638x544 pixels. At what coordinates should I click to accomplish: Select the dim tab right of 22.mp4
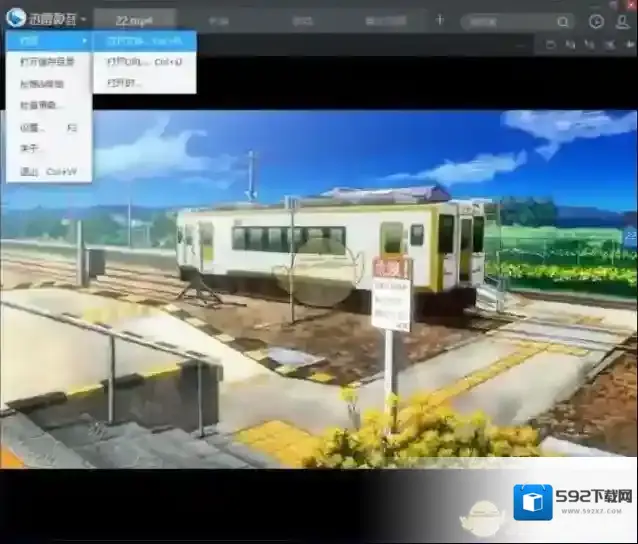218,20
